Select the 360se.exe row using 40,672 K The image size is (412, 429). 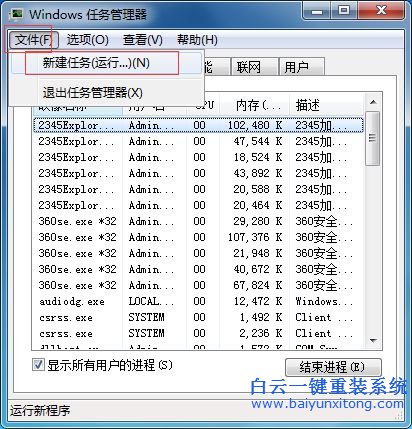click(x=198, y=269)
